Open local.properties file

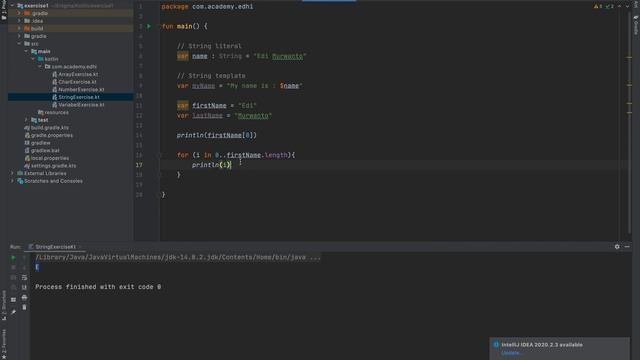50,158
